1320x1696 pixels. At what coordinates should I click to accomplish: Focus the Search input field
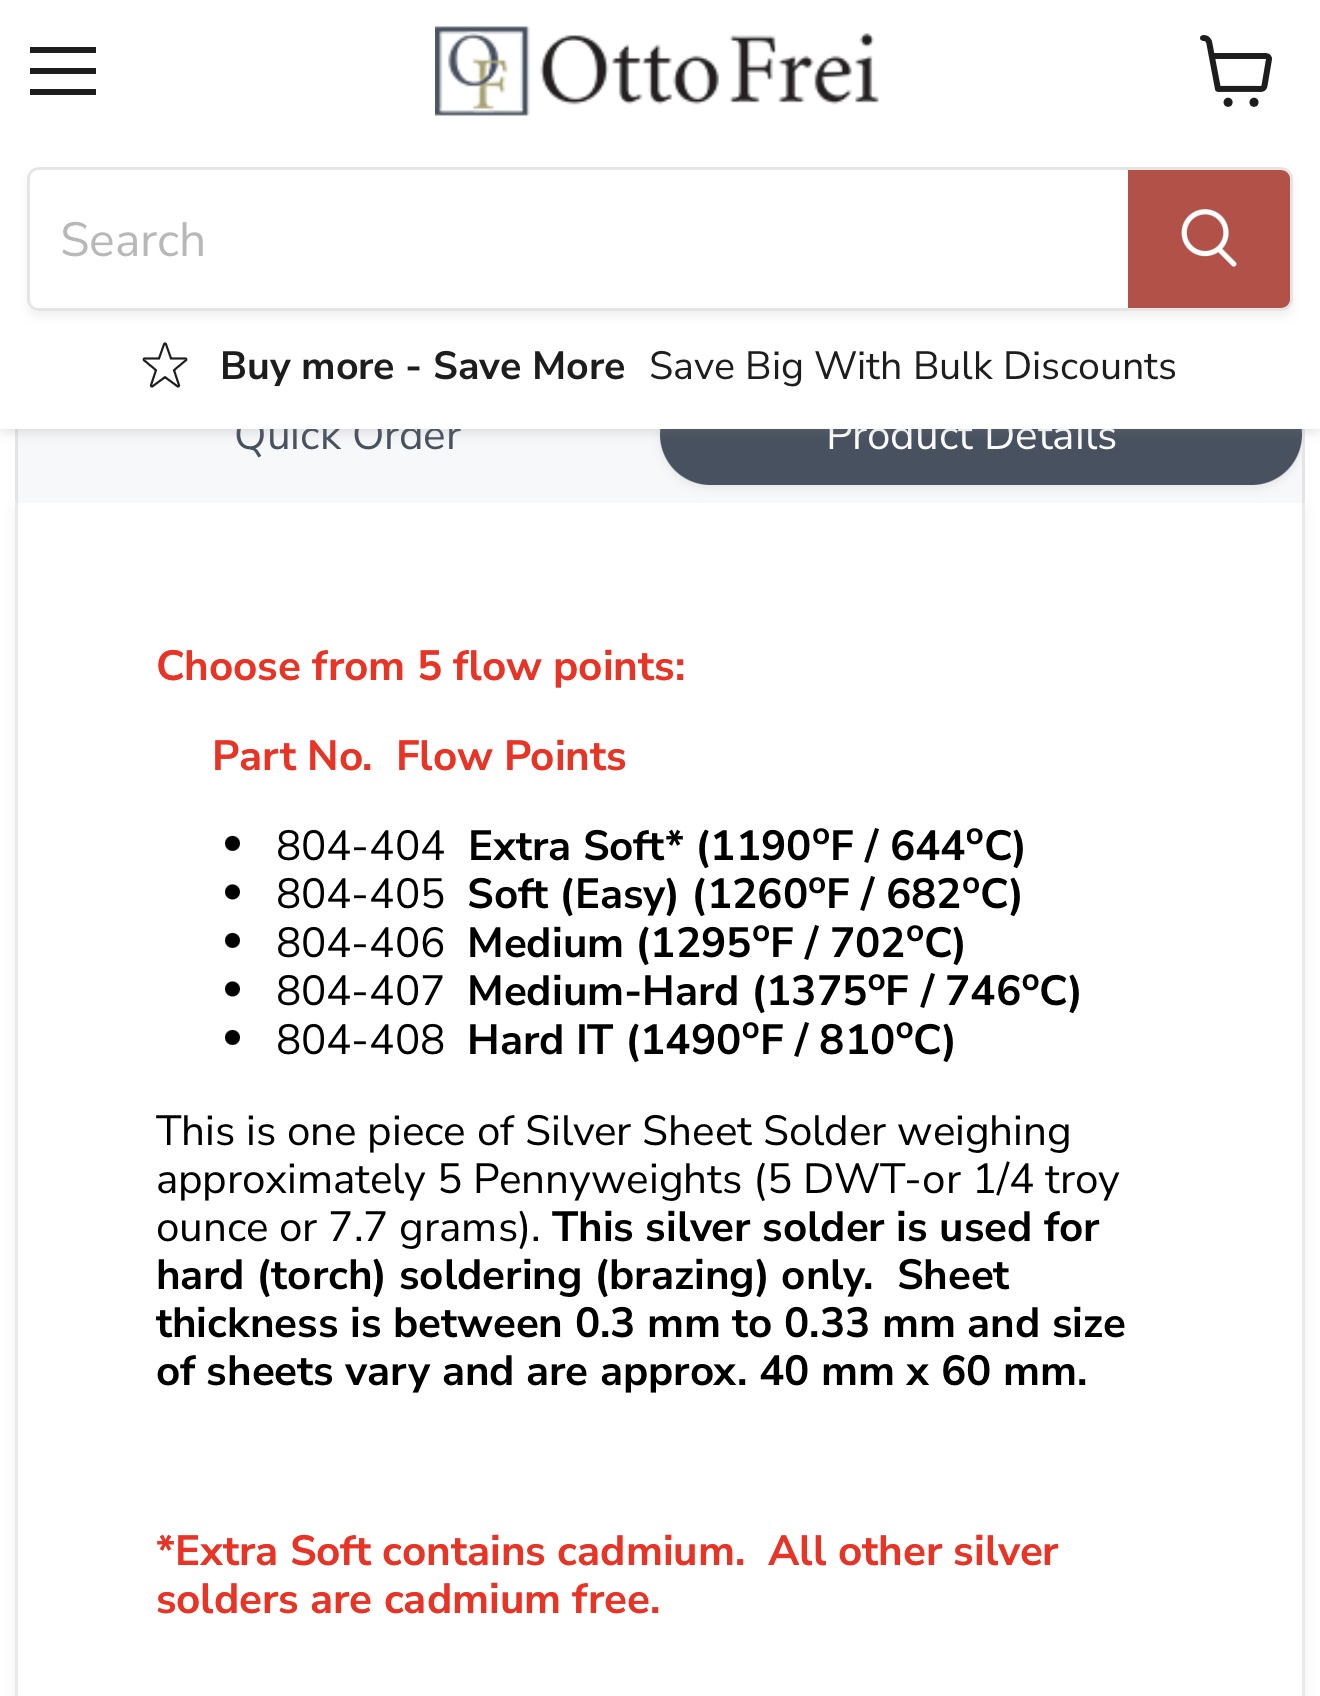click(x=578, y=240)
